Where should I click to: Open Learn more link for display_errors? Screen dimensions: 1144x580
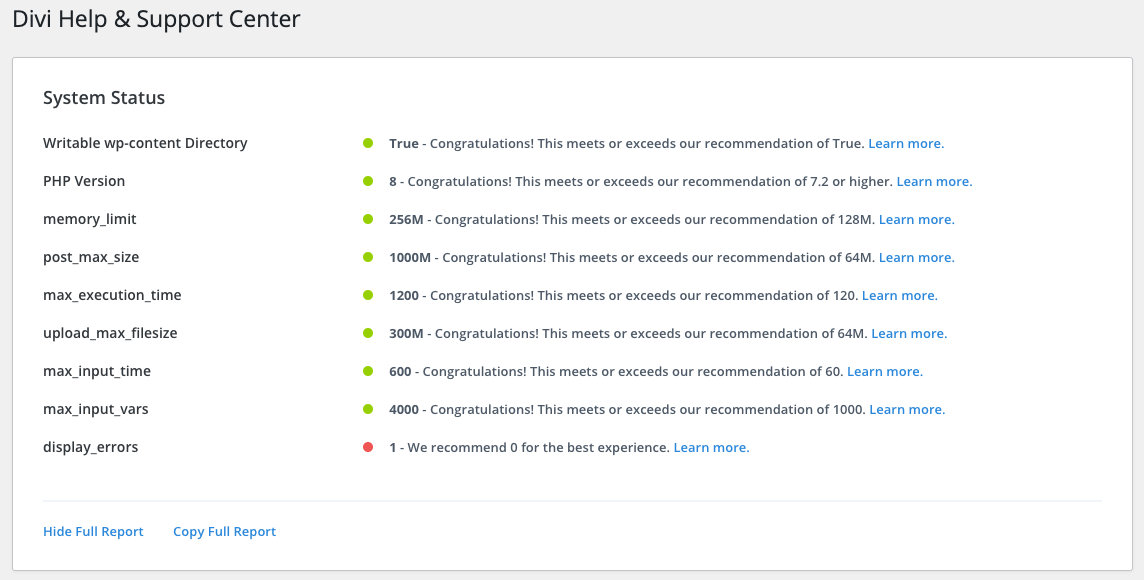tap(711, 447)
